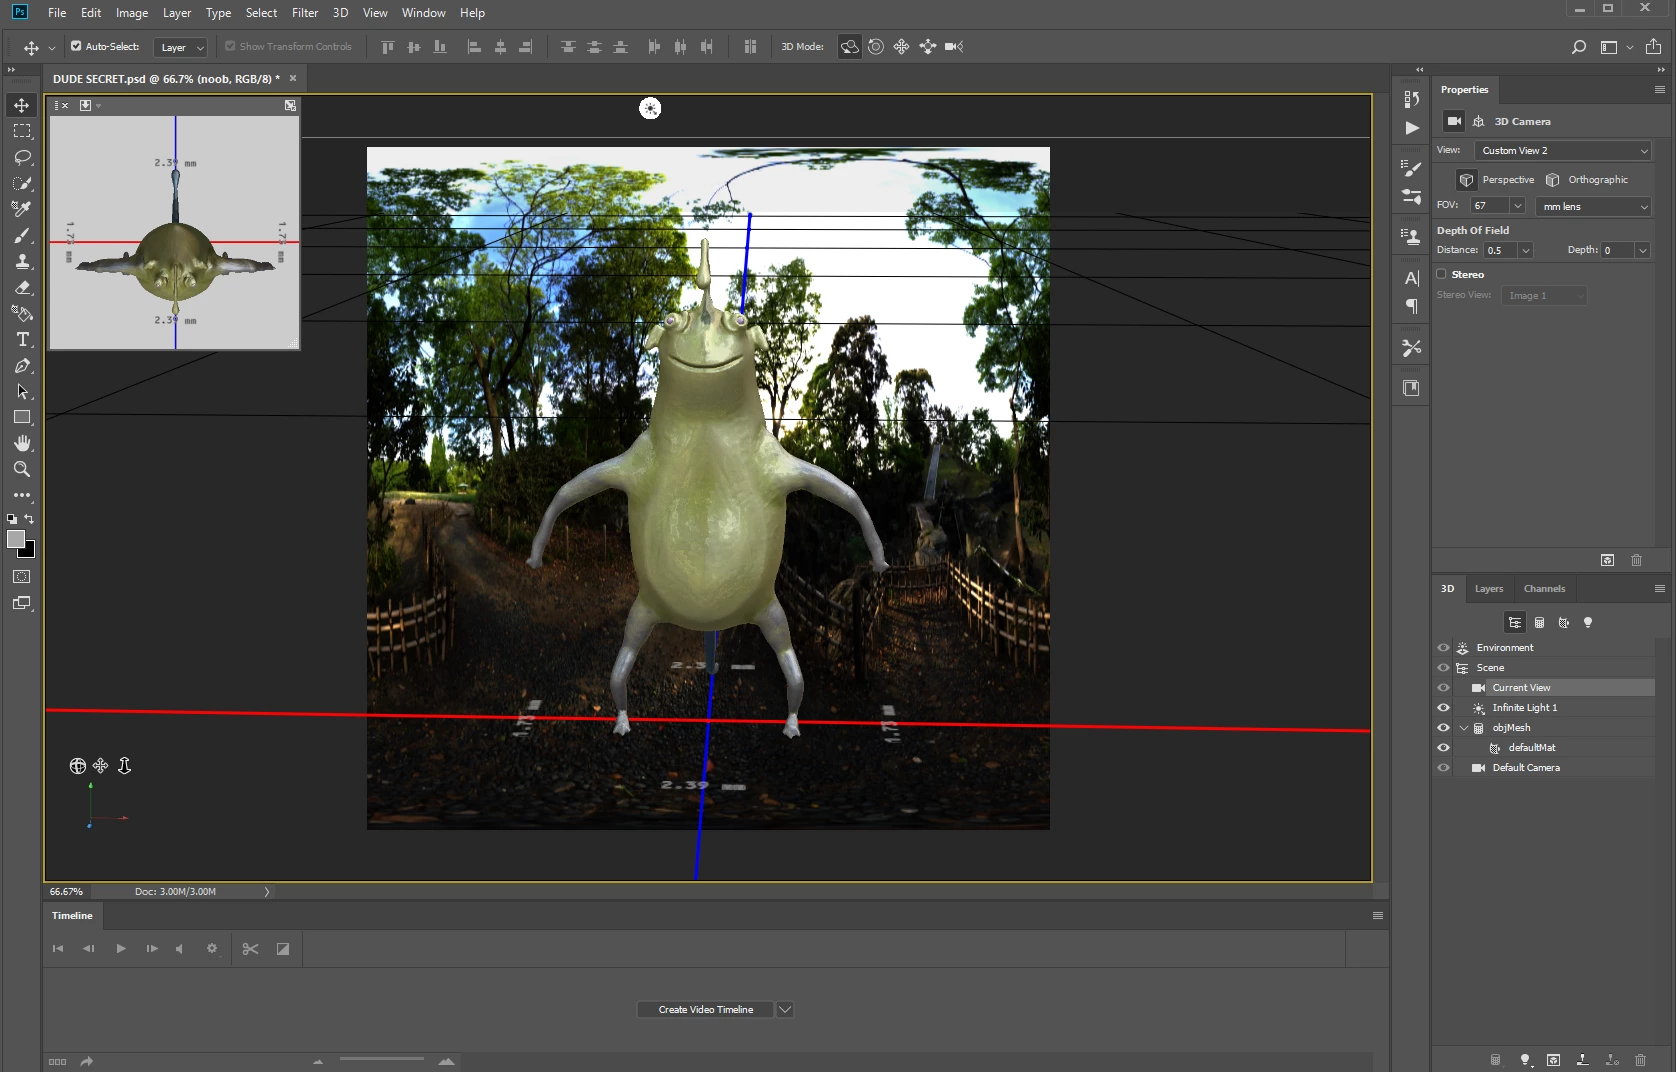The width and height of the screenshot is (1676, 1072).
Task: Select the Lasso tool
Action: (22, 157)
